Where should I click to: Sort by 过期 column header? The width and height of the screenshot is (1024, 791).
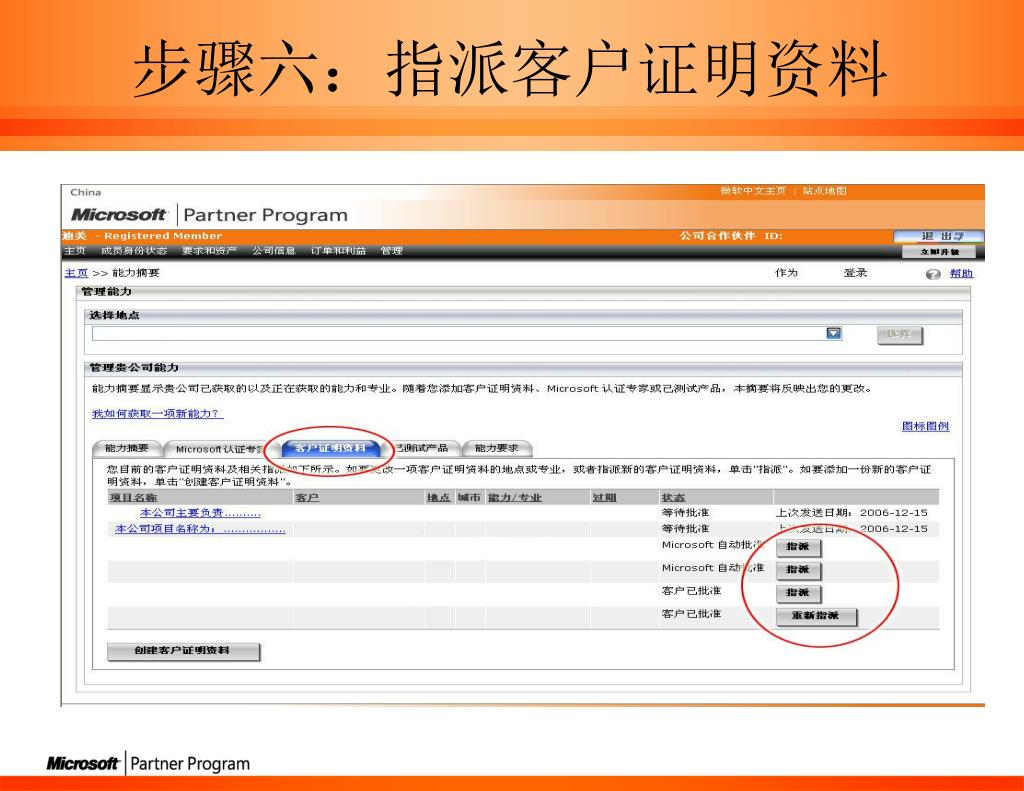tap(605, 498)
